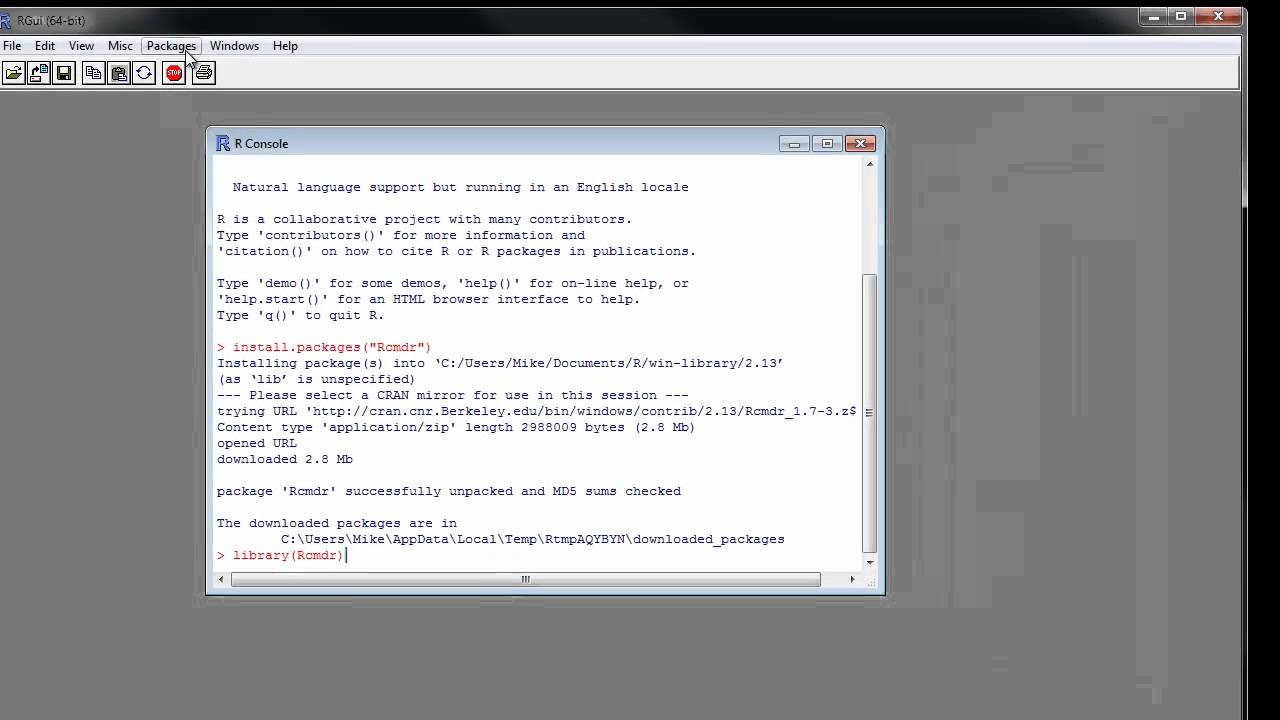This screenshot has width=1280, height=720.
Task: Restore down the RGui main window
Action: click(x=1181, y=16)
